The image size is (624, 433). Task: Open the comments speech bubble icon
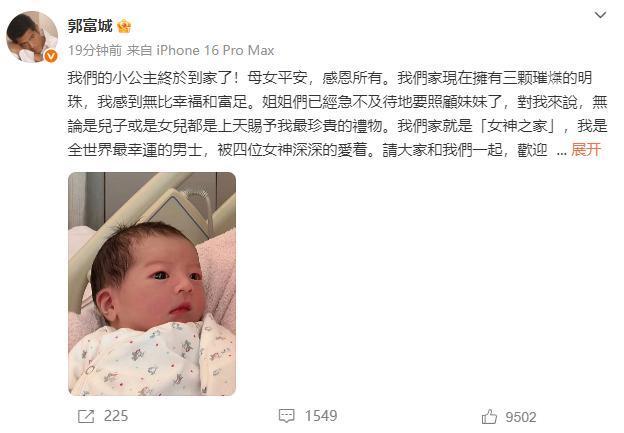tap(287, 416)
